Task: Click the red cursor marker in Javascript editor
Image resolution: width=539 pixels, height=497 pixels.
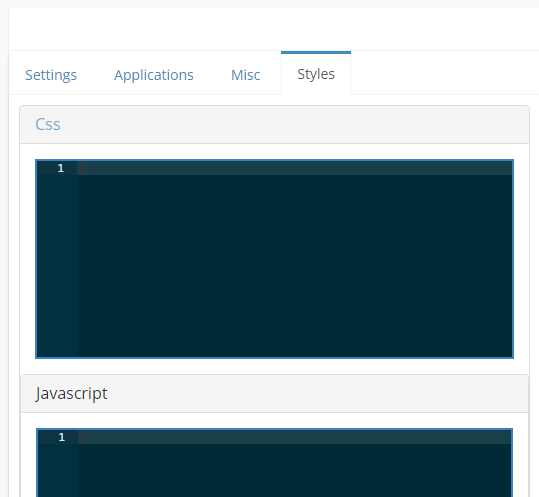Action: click(x=83, y=437)
